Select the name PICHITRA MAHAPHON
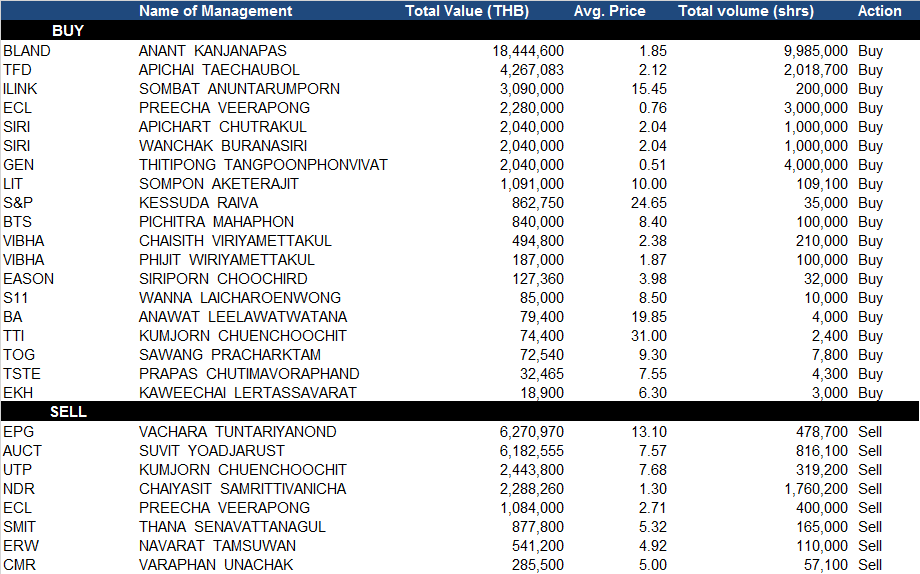The image size is (920, 574). pos(216,222)
